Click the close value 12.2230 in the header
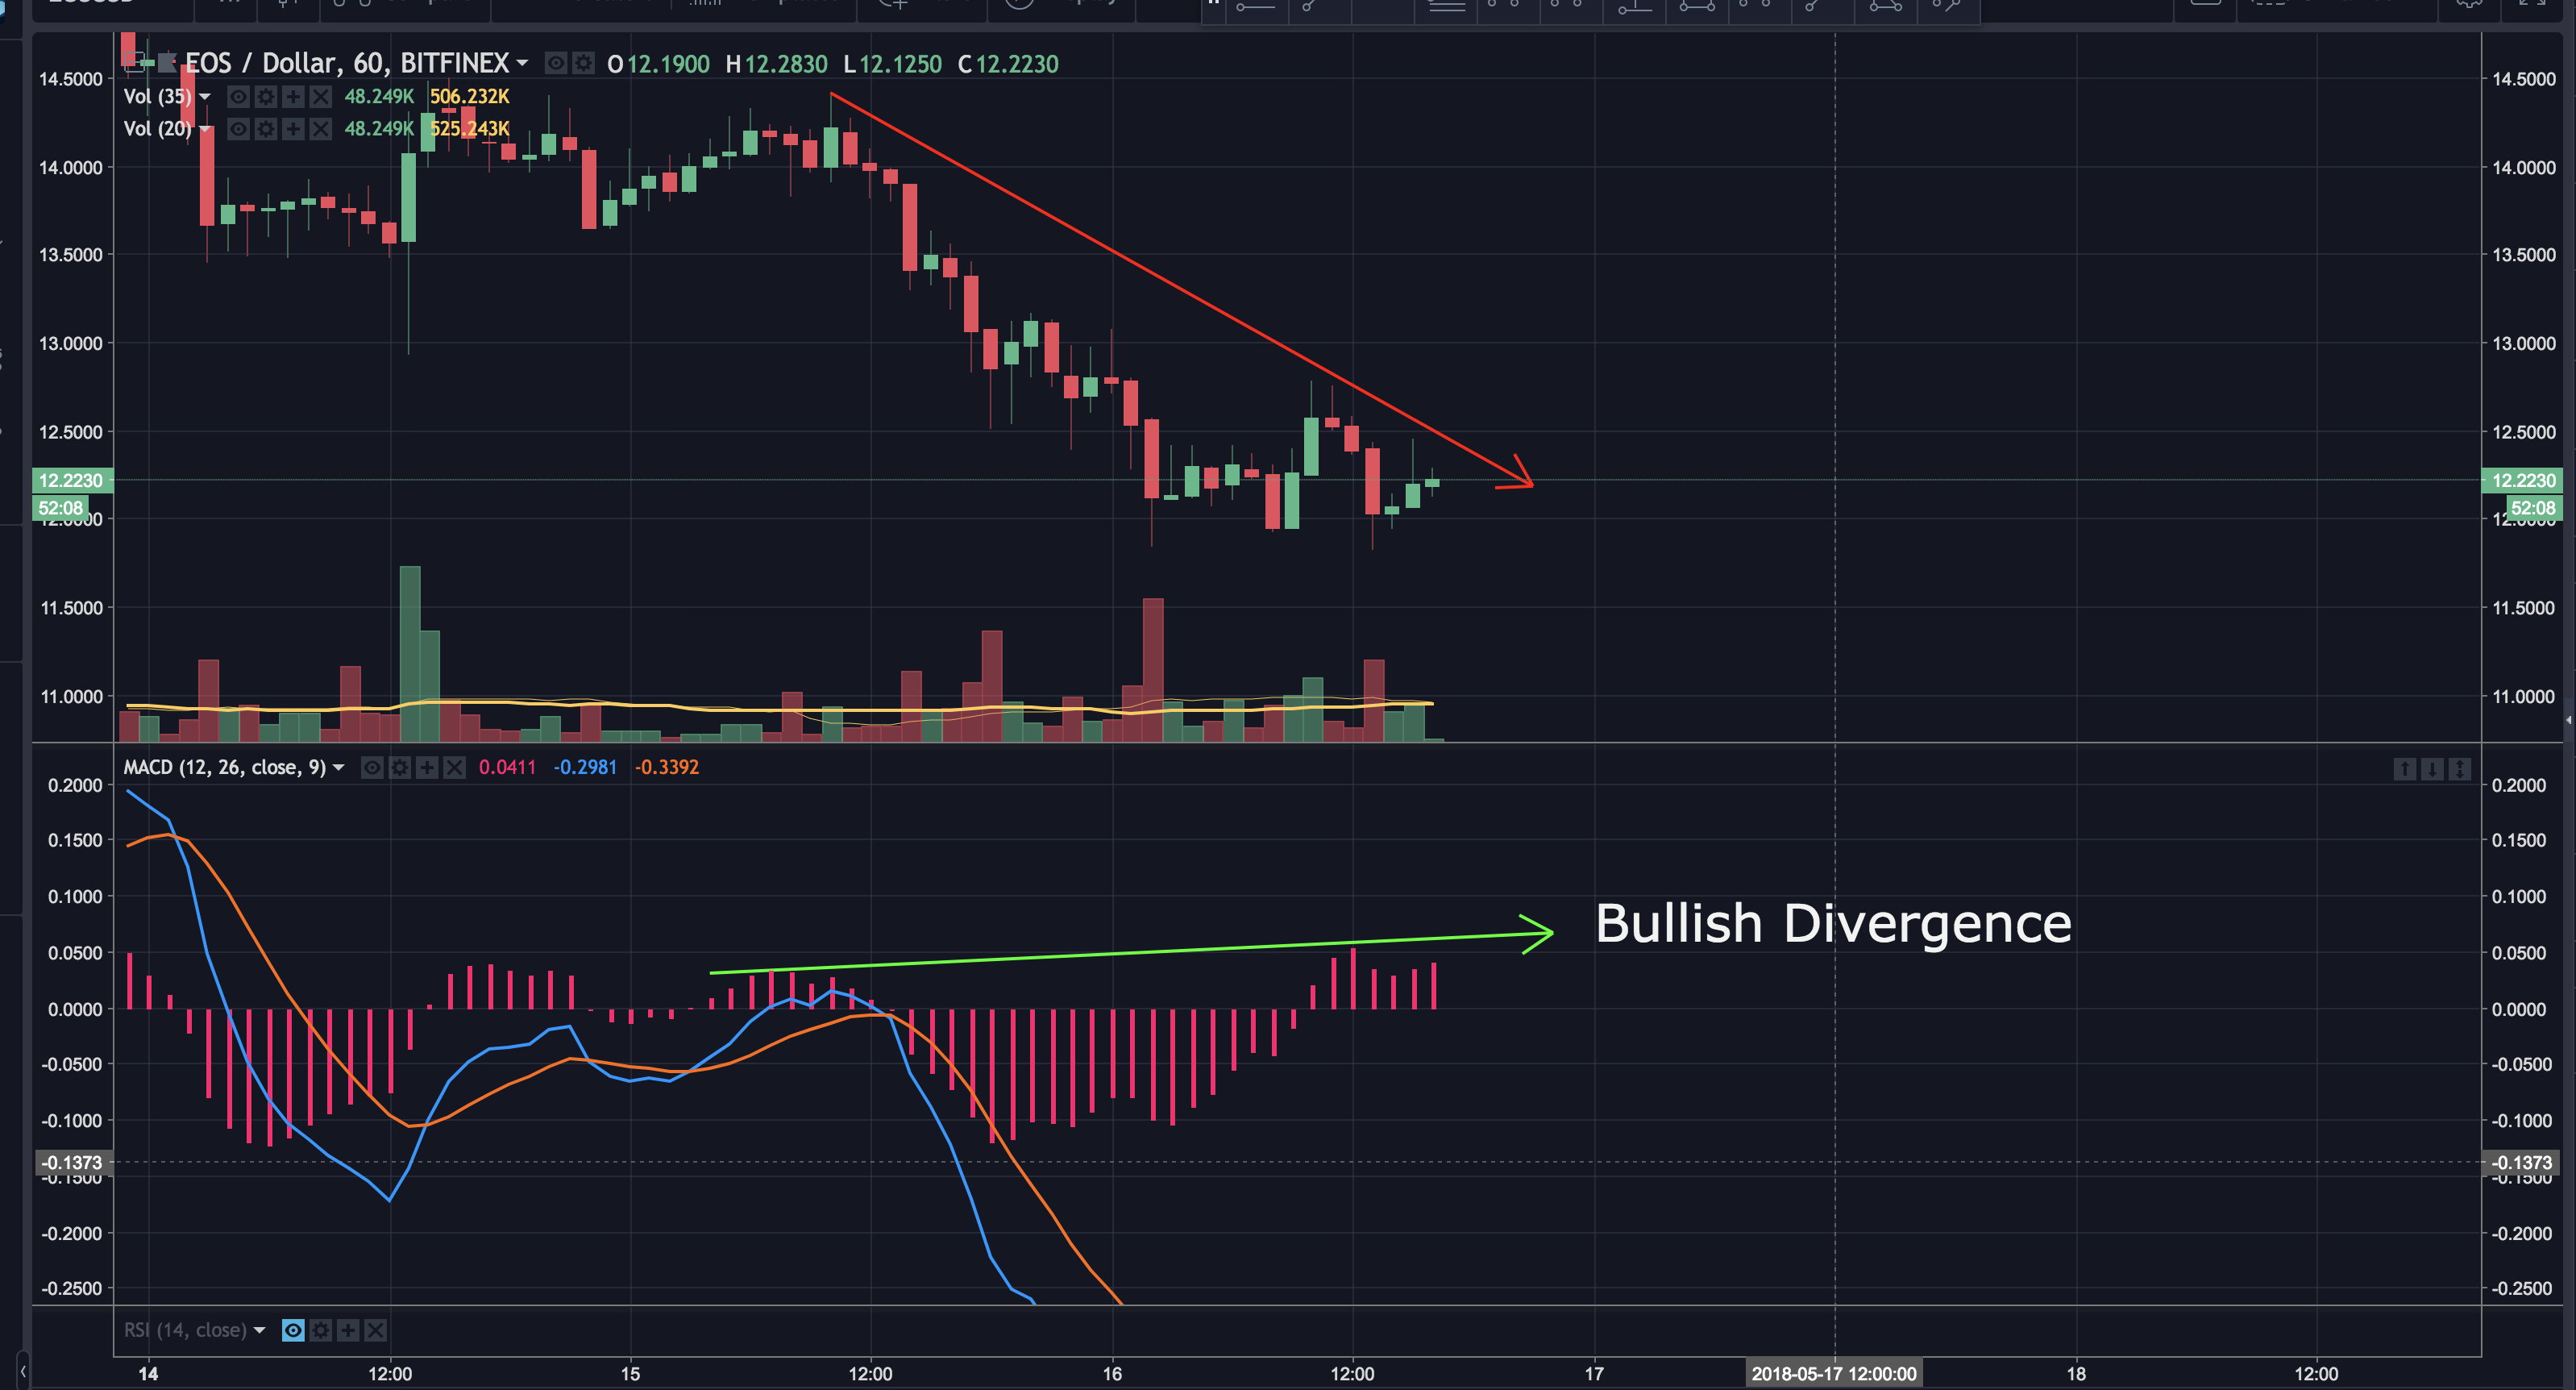 click(1016, 64)
